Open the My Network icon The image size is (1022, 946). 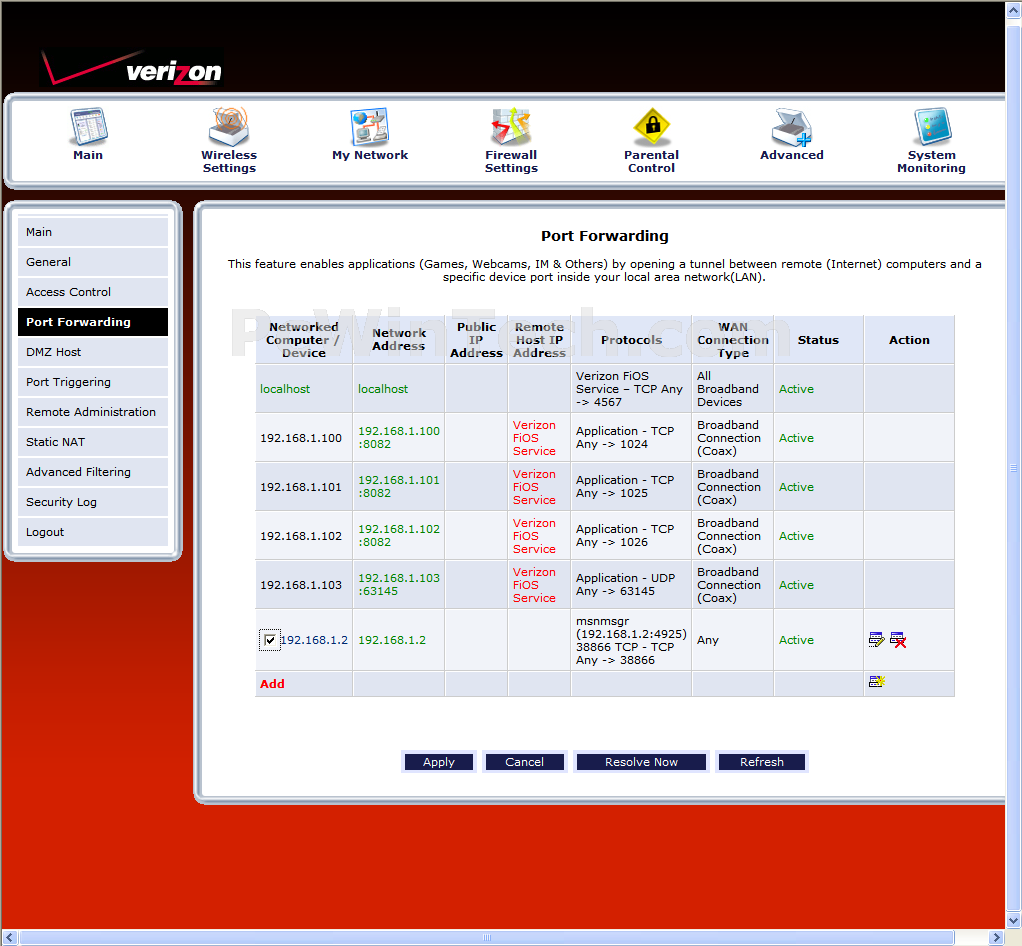point(370,126)
